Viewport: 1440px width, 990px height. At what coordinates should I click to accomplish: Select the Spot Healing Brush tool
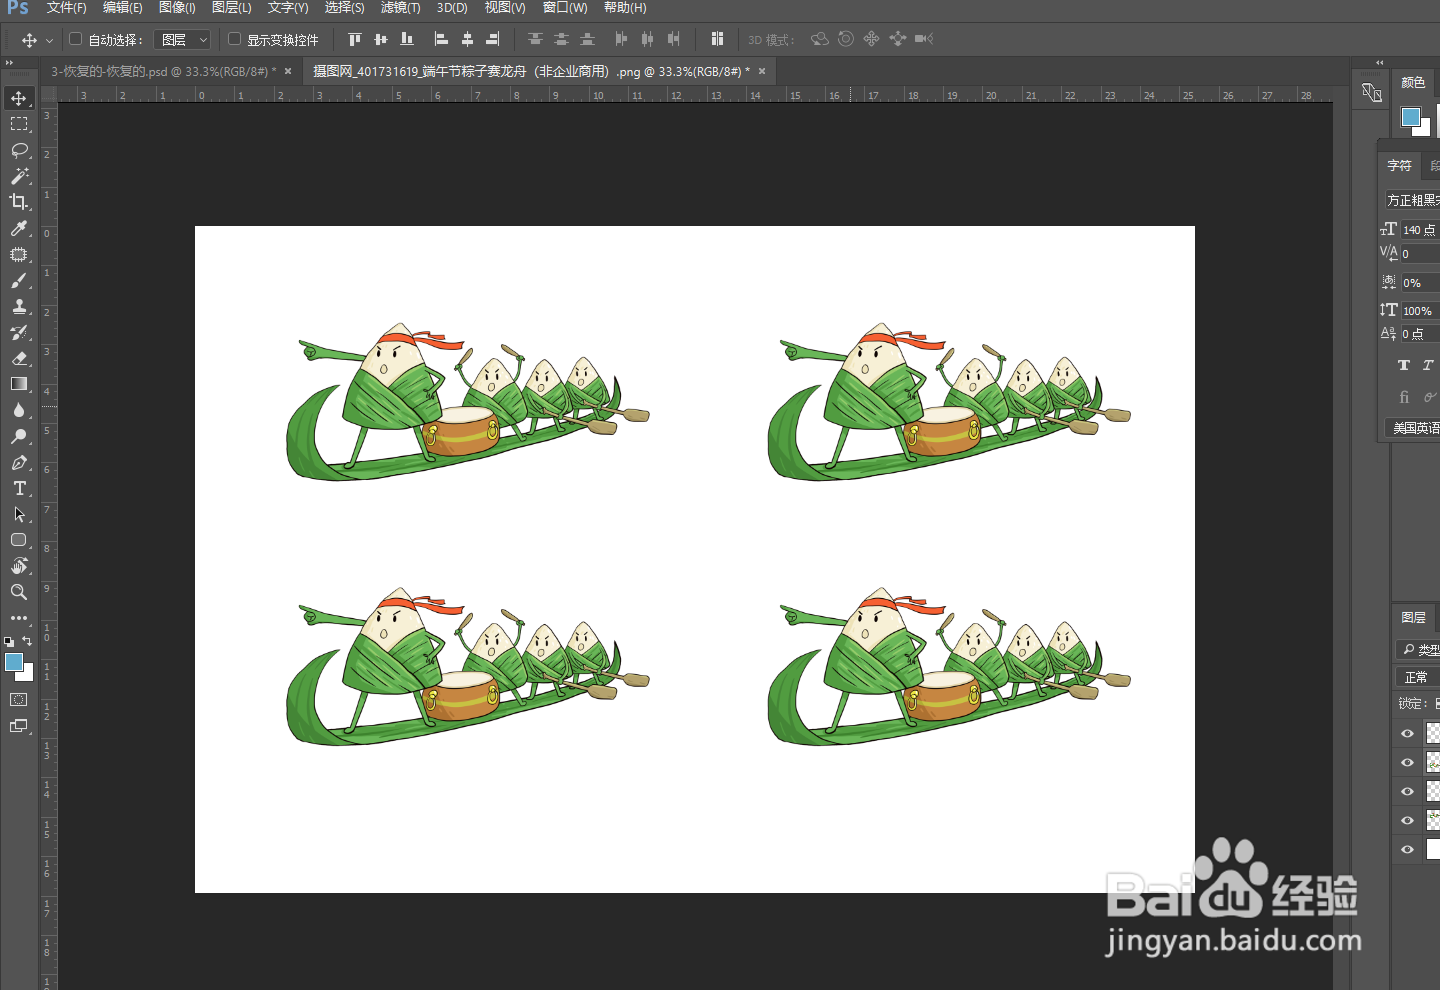point(18,254)
